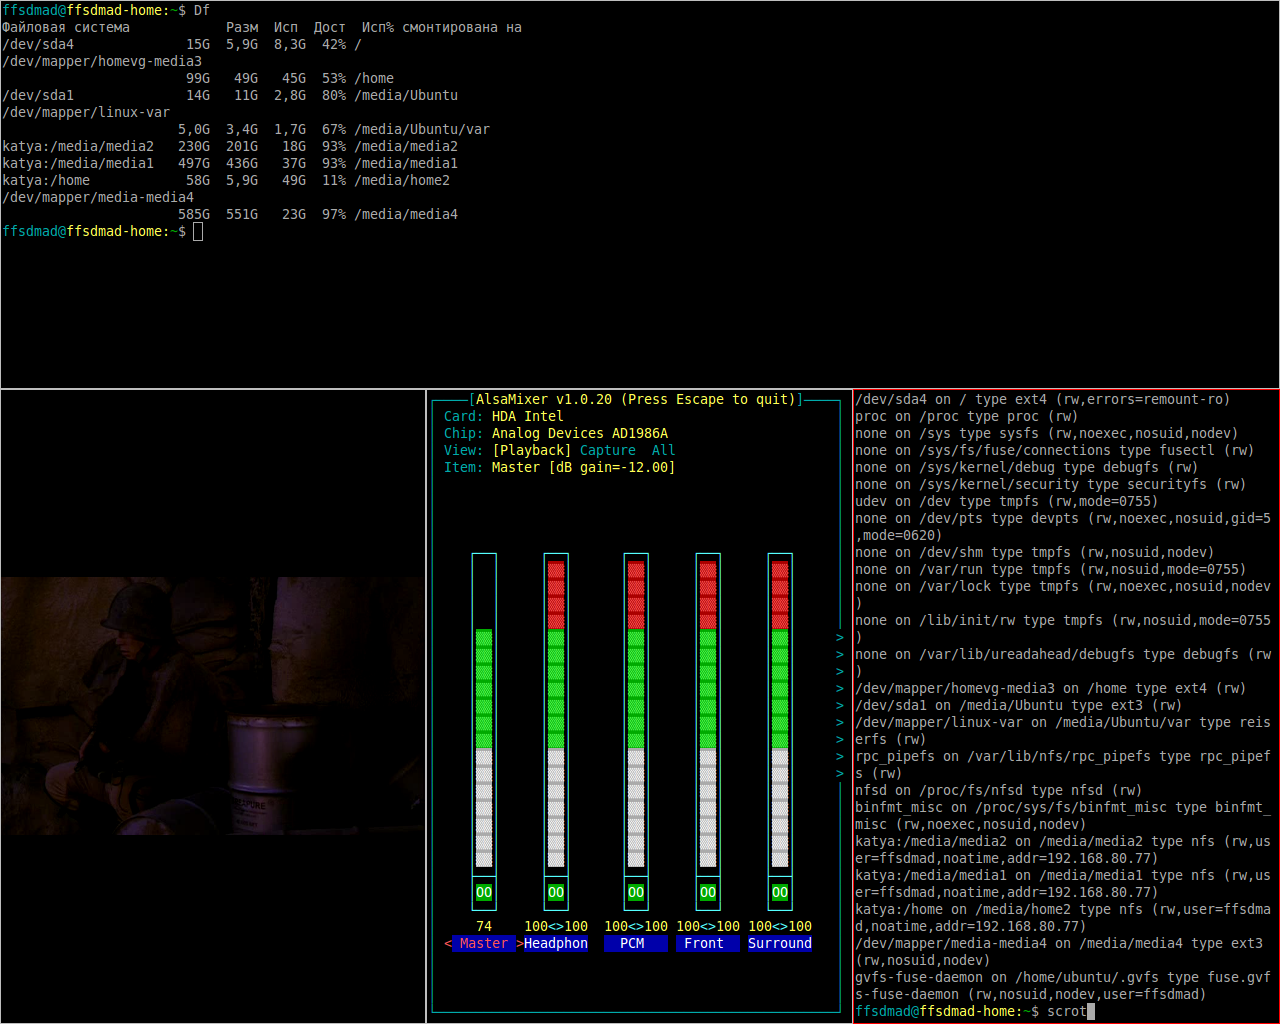Switch AlsaMixer to the All view

click(664, 450)
